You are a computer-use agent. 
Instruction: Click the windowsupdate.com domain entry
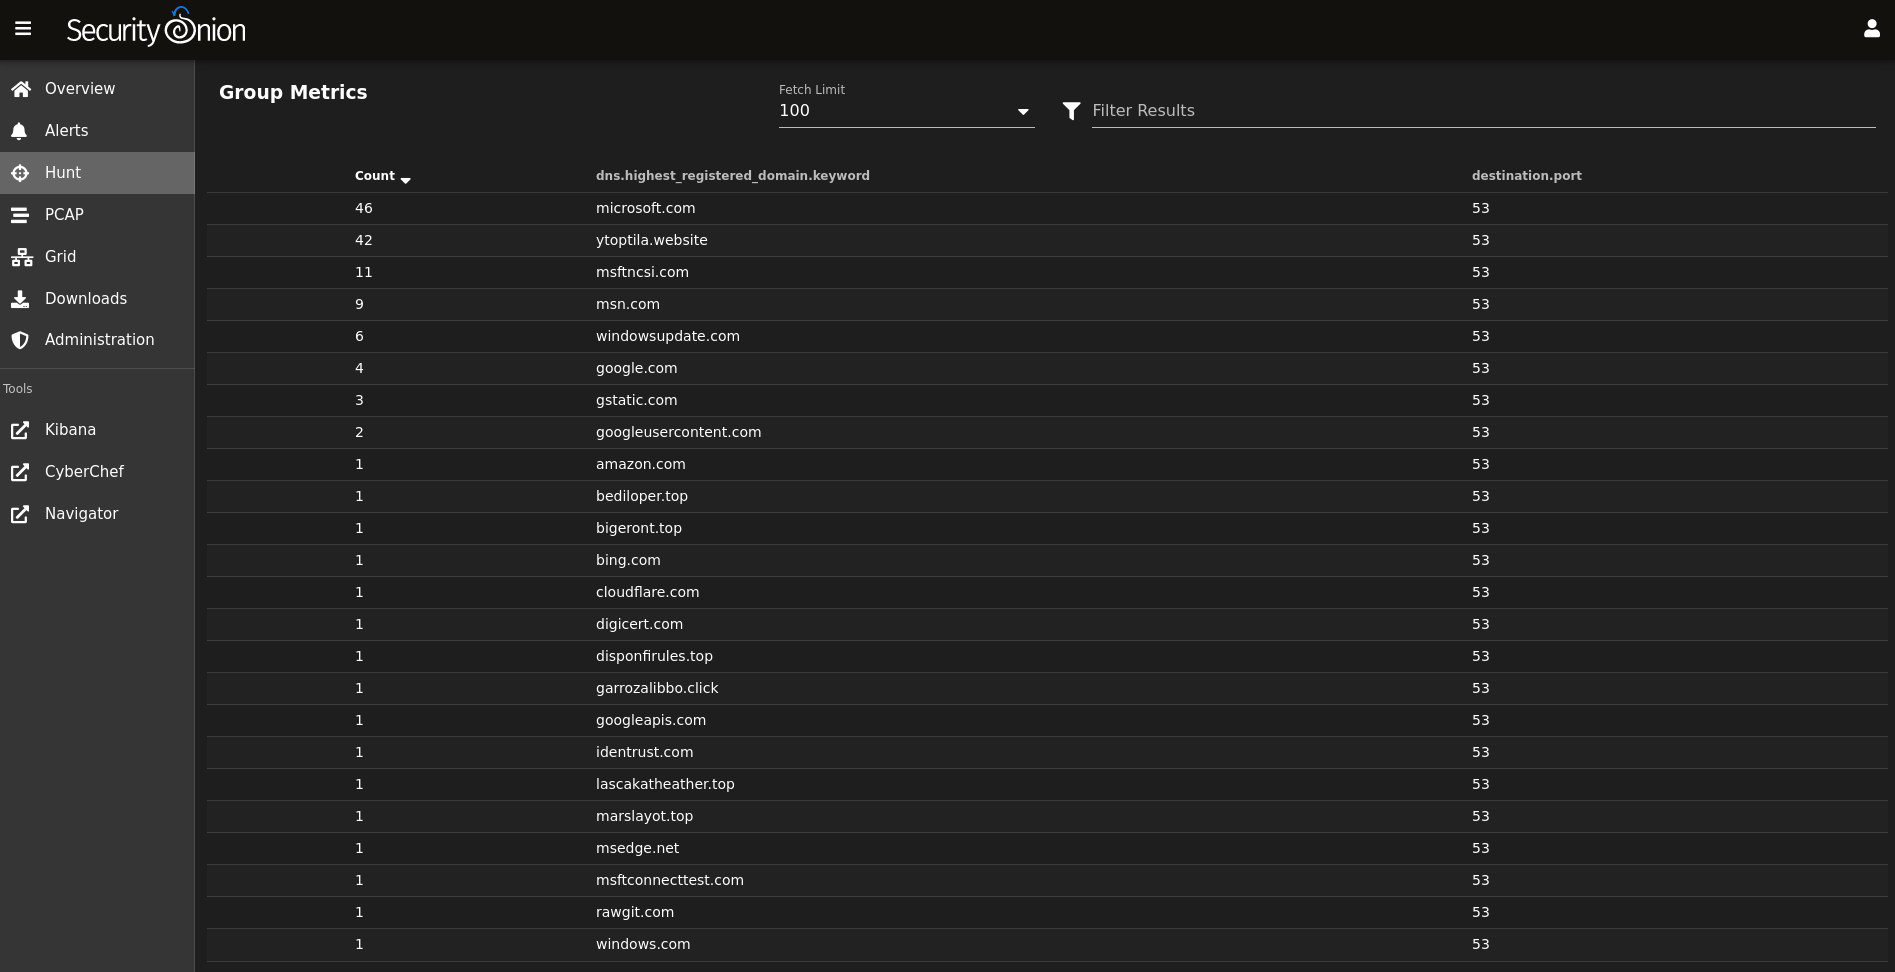click(x=668, y=336)
